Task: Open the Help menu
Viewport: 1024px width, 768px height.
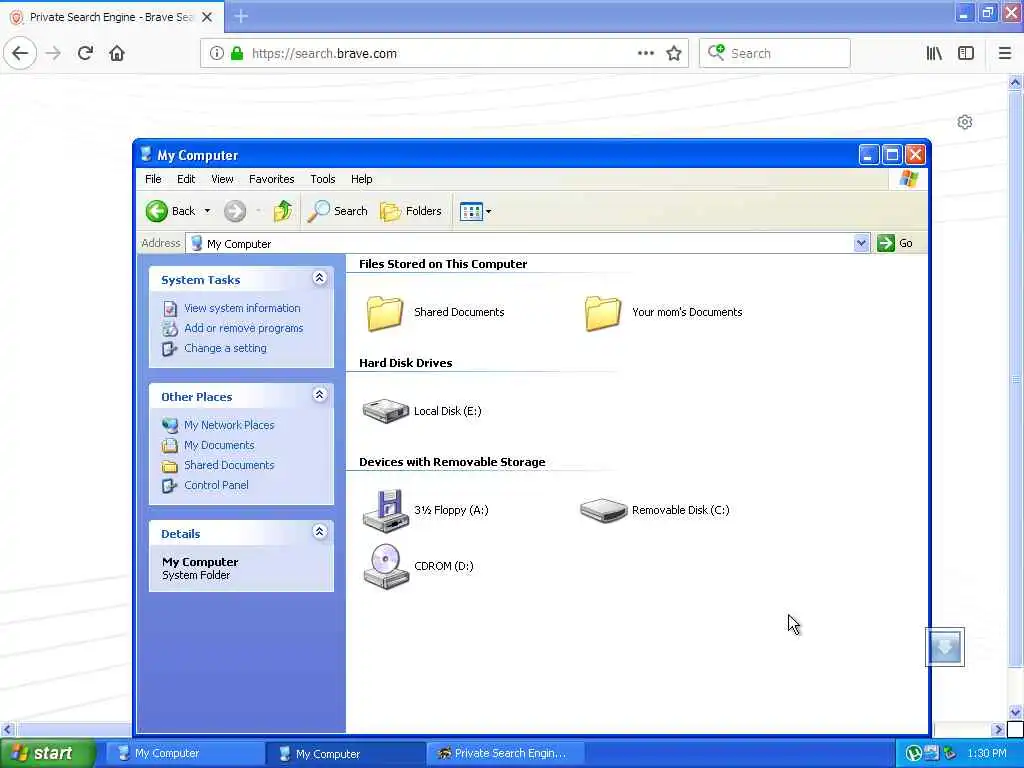Action: (361, 179)
